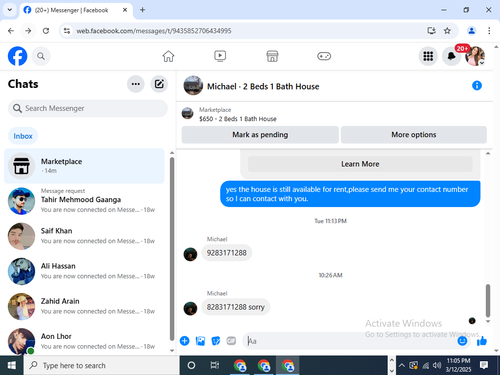The height and width of the screenshot is (375, 500).
Task: Go forward in browser
Action: click(x=28, y=31)
